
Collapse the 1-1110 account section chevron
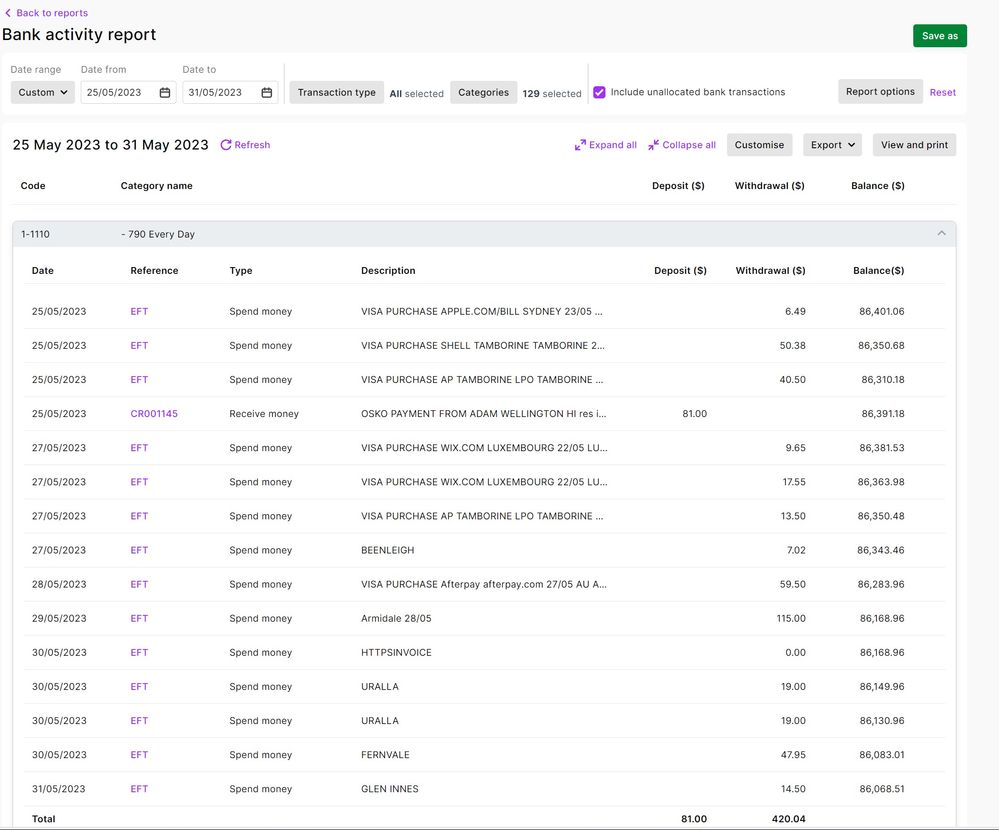point(941,234)
